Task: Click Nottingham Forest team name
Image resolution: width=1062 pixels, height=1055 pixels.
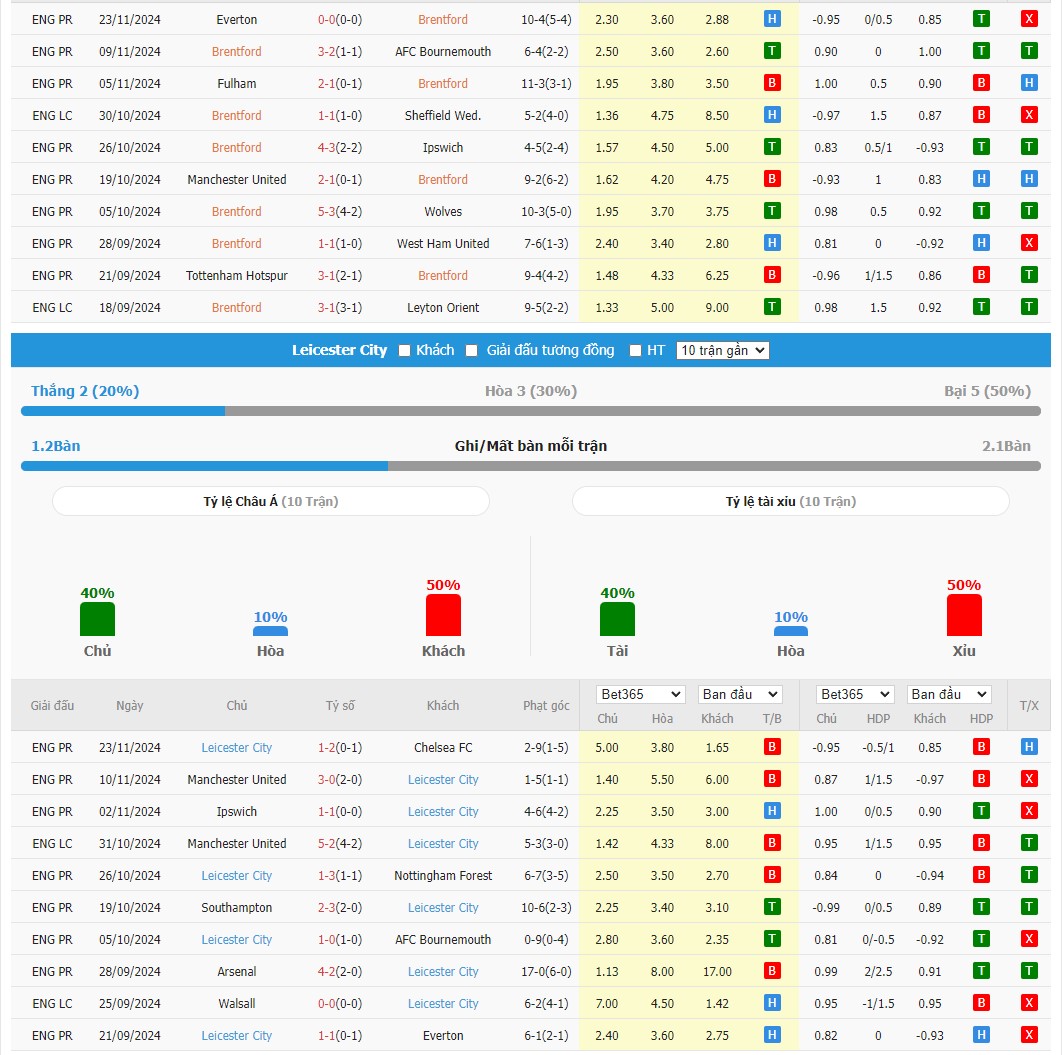Action: [x=443, y=875]
